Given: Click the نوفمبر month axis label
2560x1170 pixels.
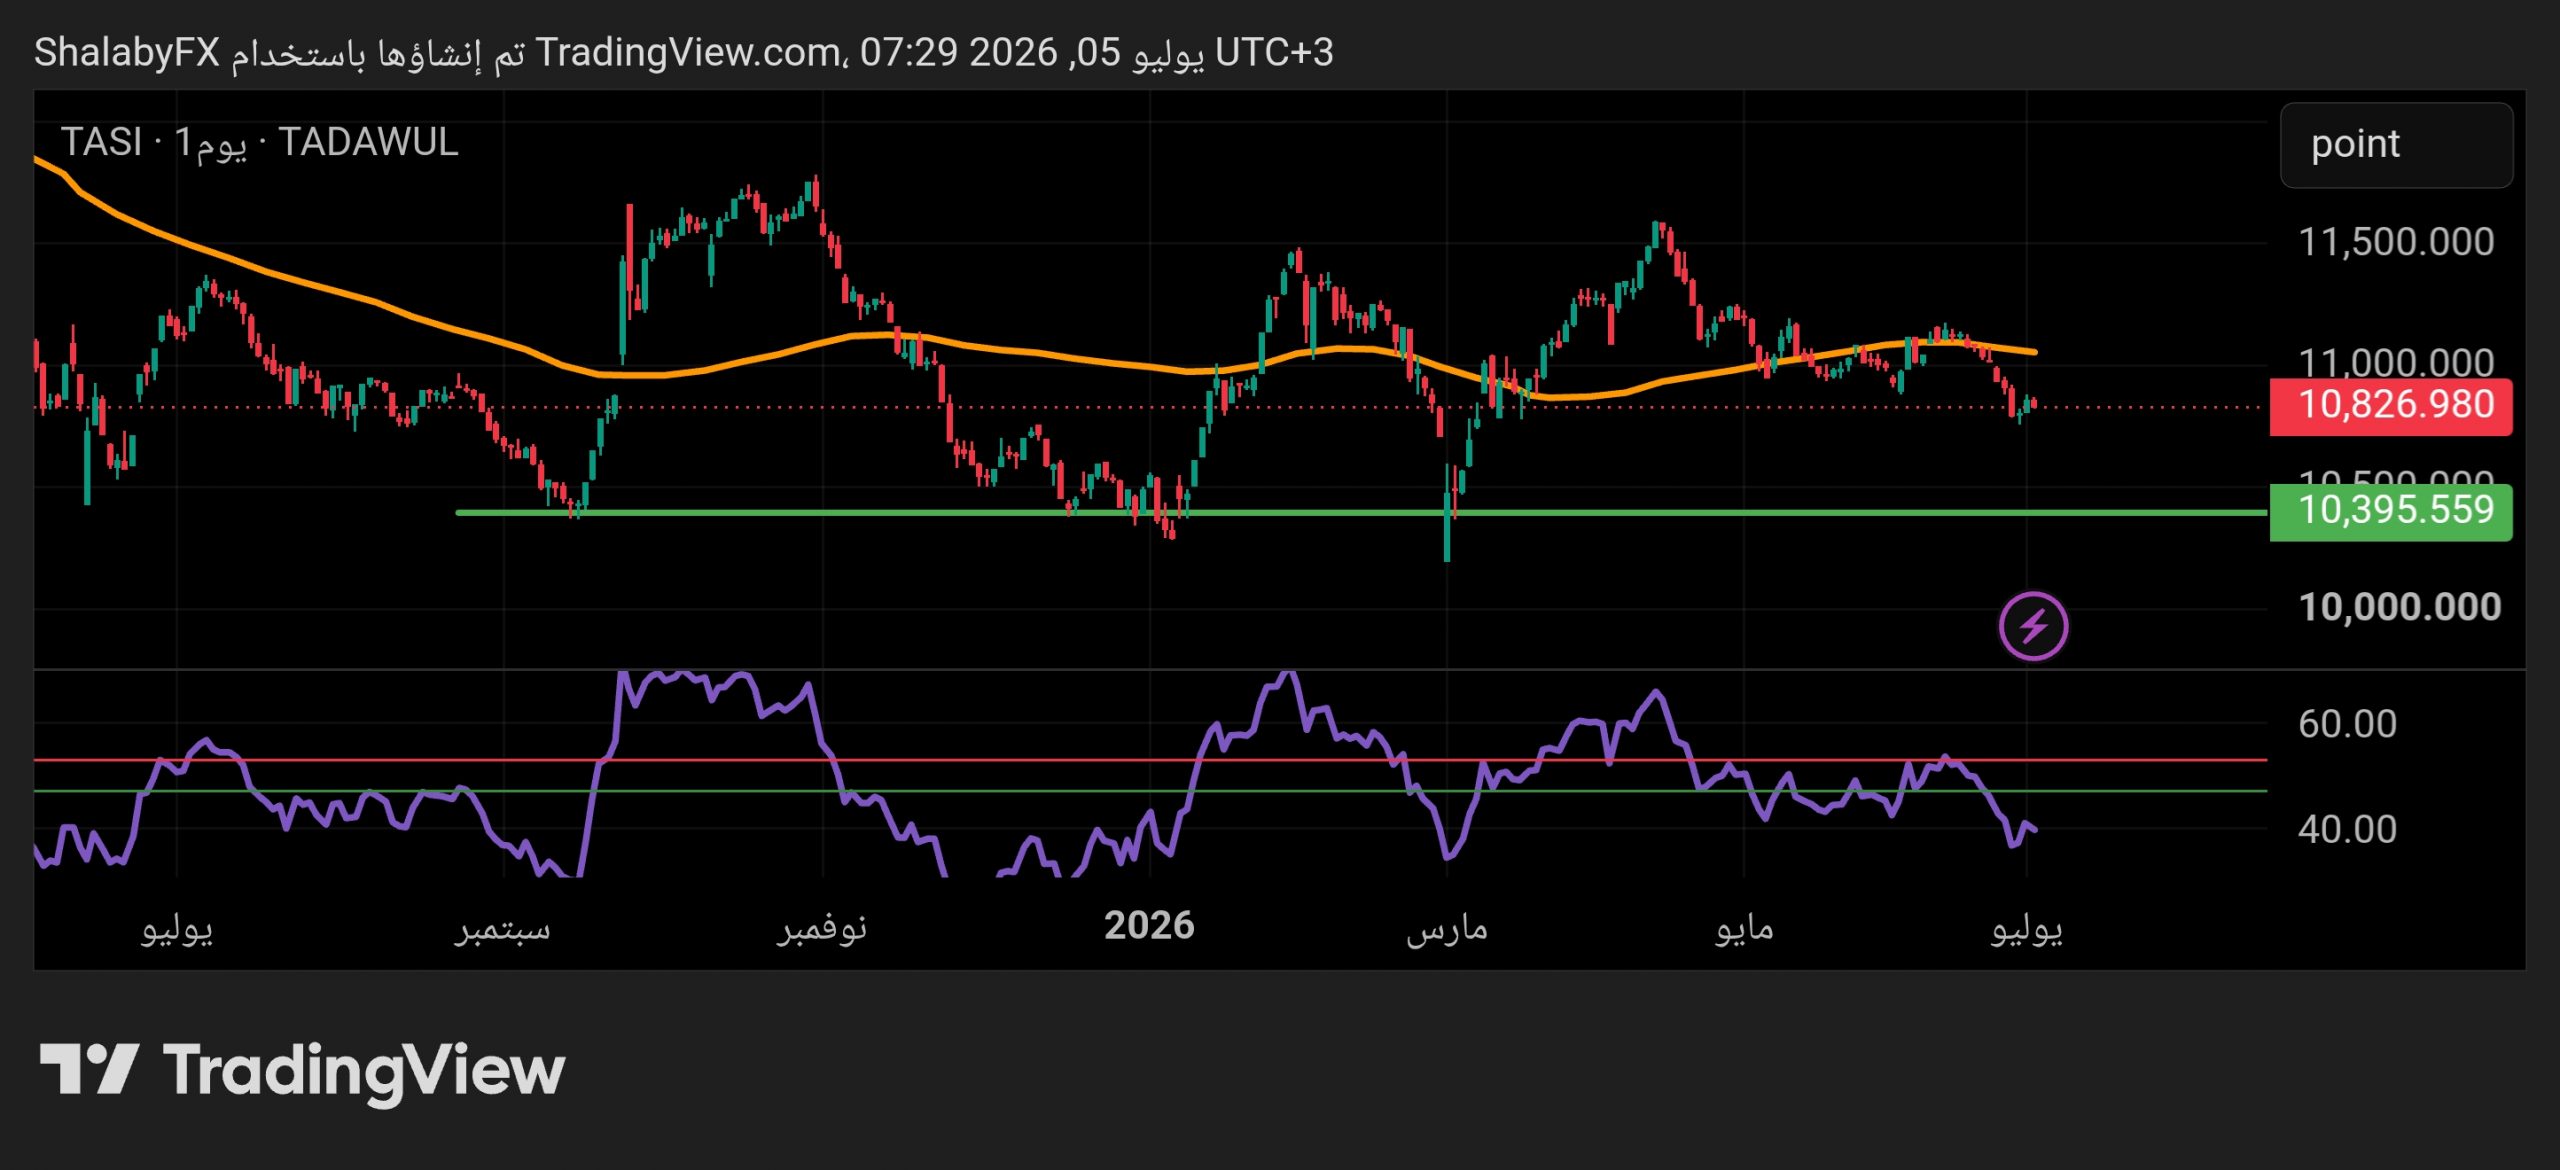Looking at the screenshot, I should [x=822, y=928].
